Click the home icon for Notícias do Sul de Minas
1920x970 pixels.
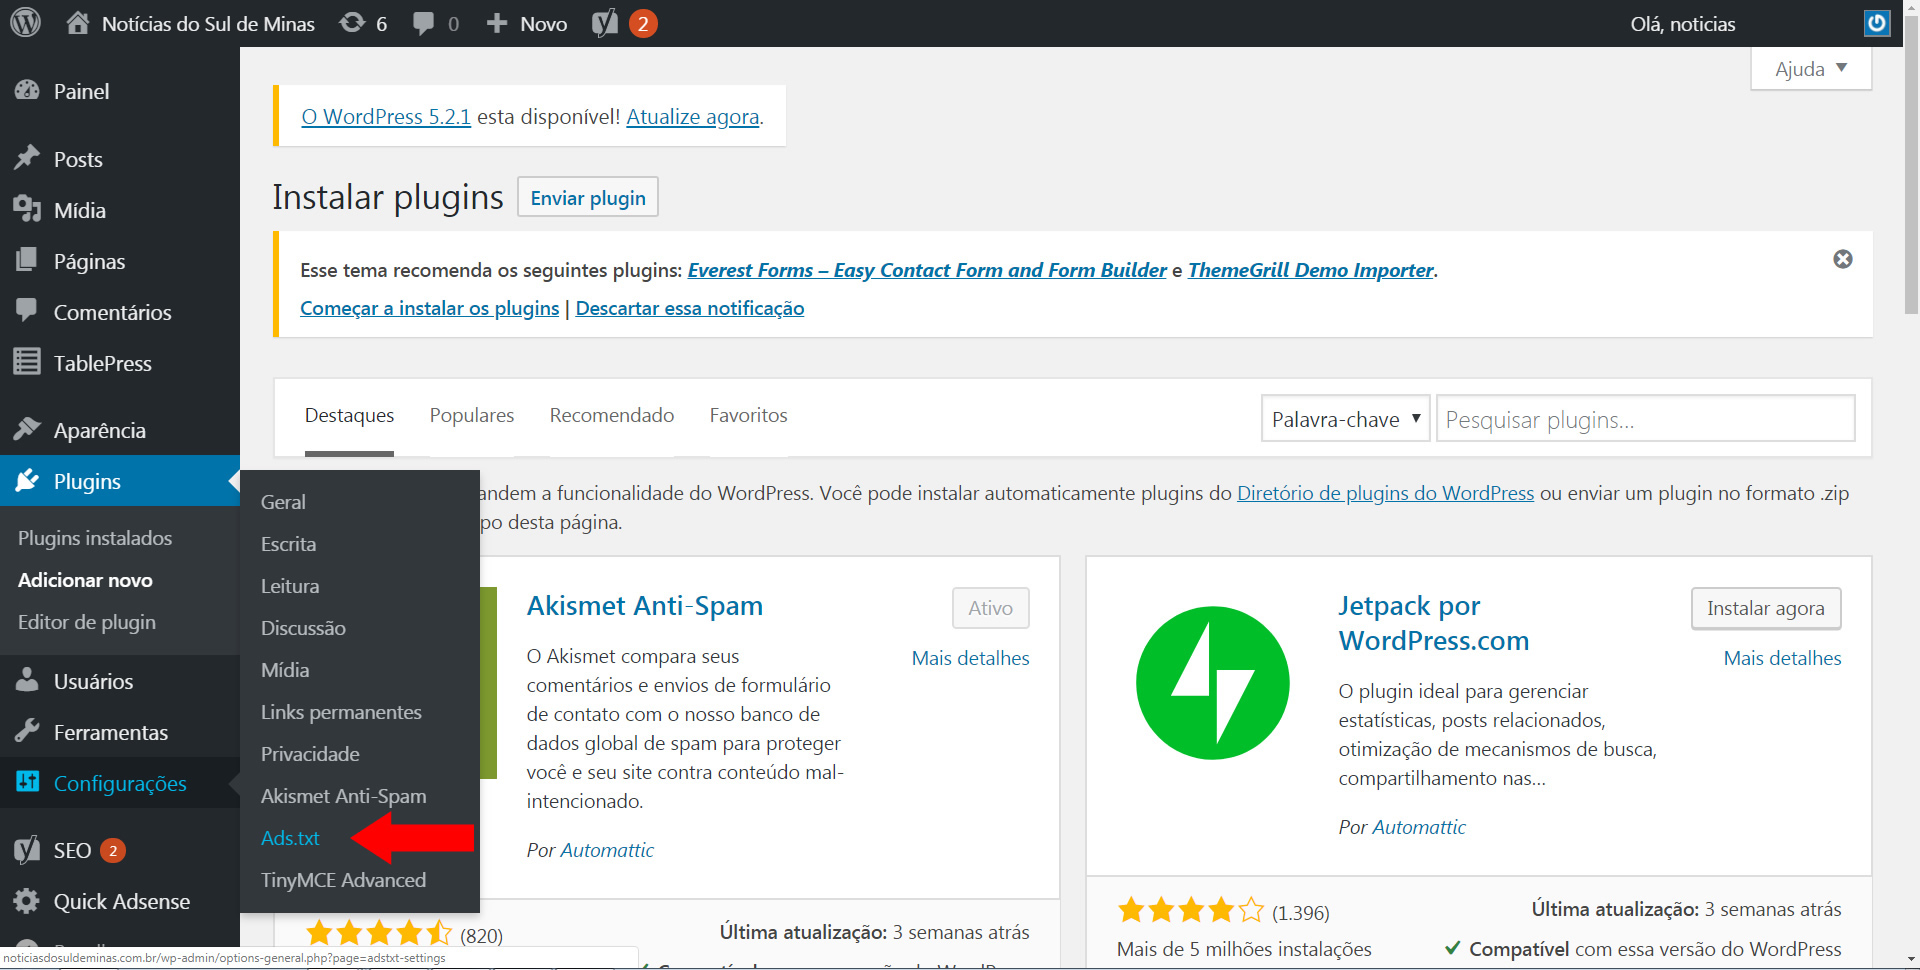coord(77,23)
